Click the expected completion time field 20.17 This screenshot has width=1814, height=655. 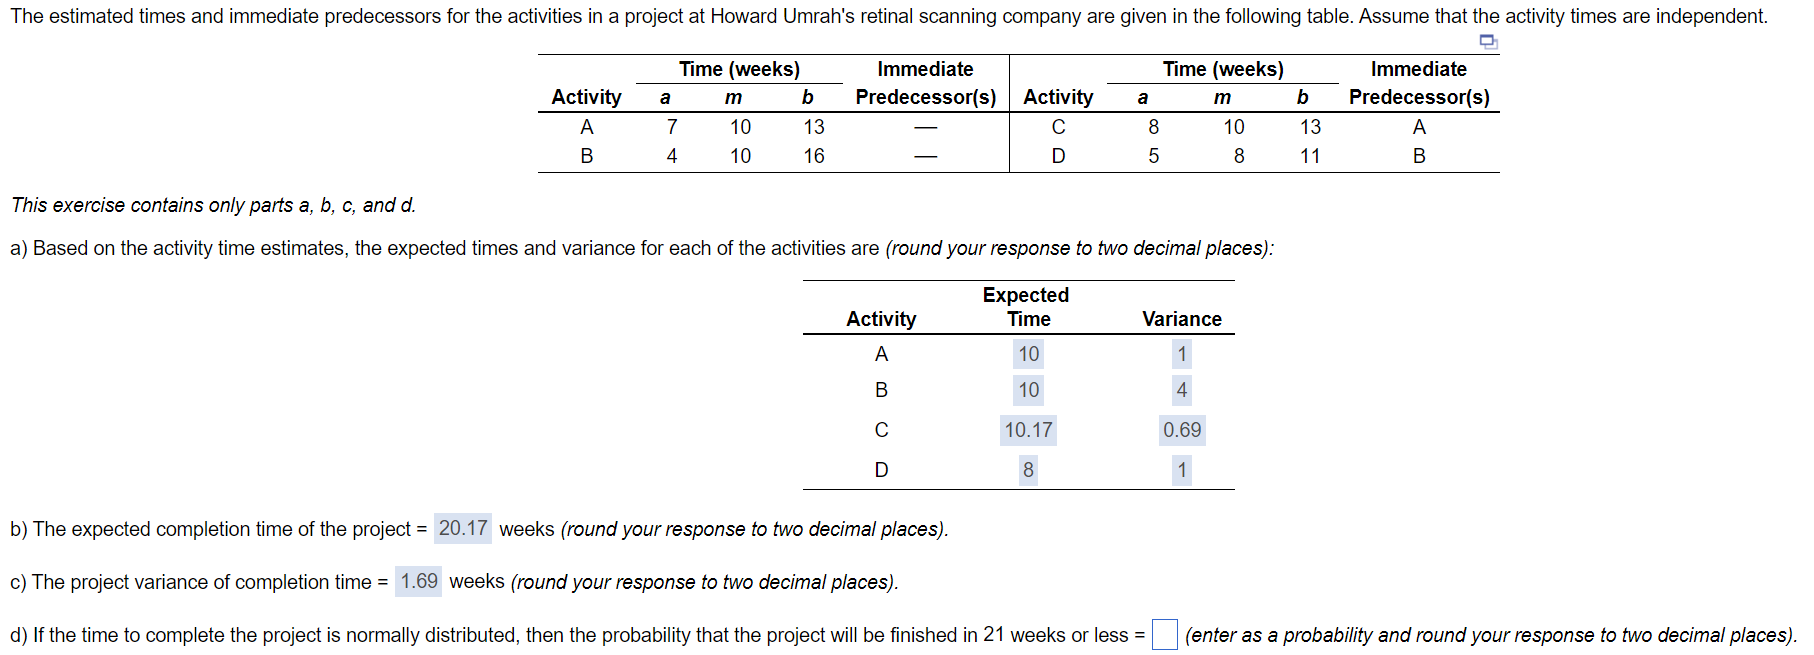click(463, 528)
